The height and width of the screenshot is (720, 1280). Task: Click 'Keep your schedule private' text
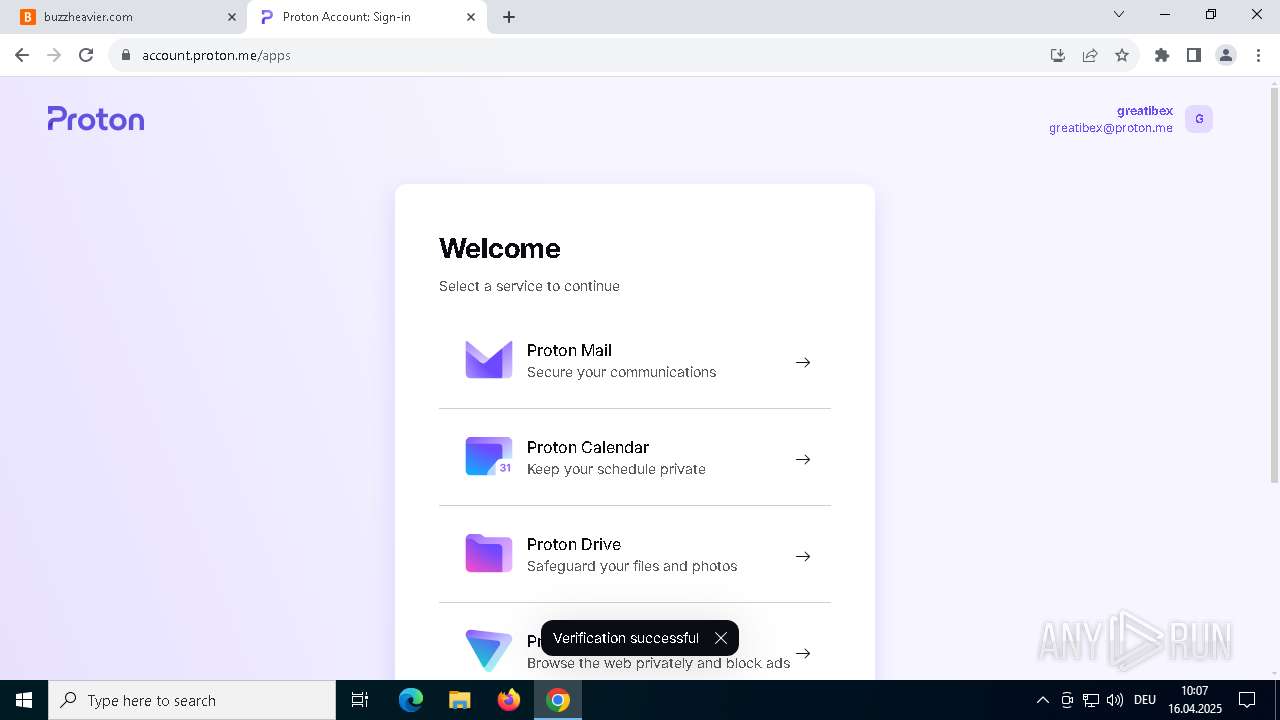616,469
